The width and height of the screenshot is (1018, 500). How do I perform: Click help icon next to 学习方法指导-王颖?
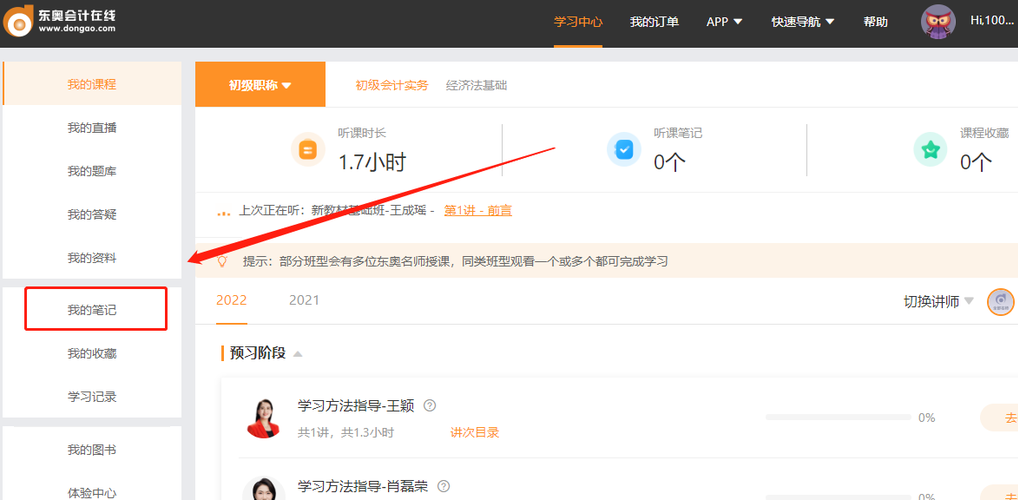point(429,406)
